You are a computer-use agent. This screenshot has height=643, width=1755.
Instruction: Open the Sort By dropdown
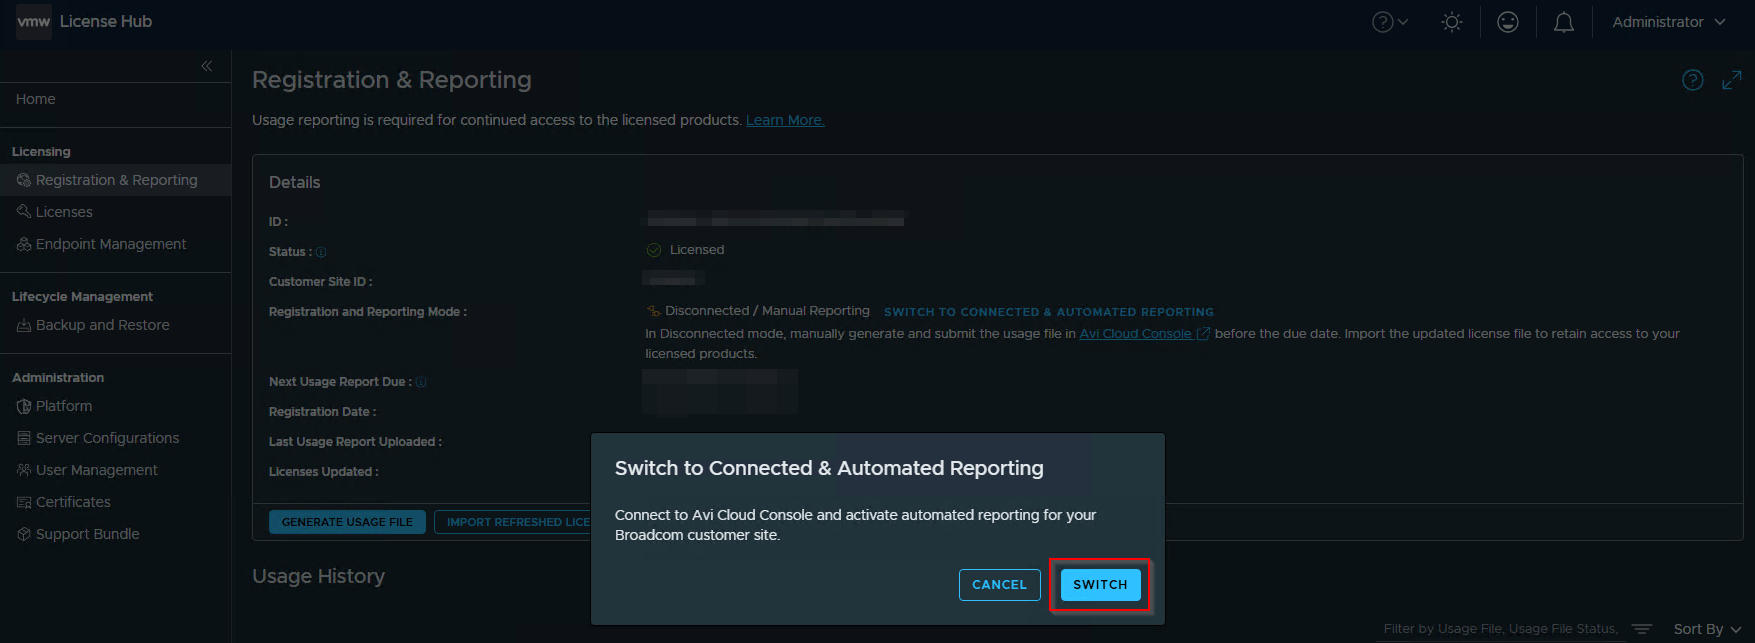[1707, 629]
